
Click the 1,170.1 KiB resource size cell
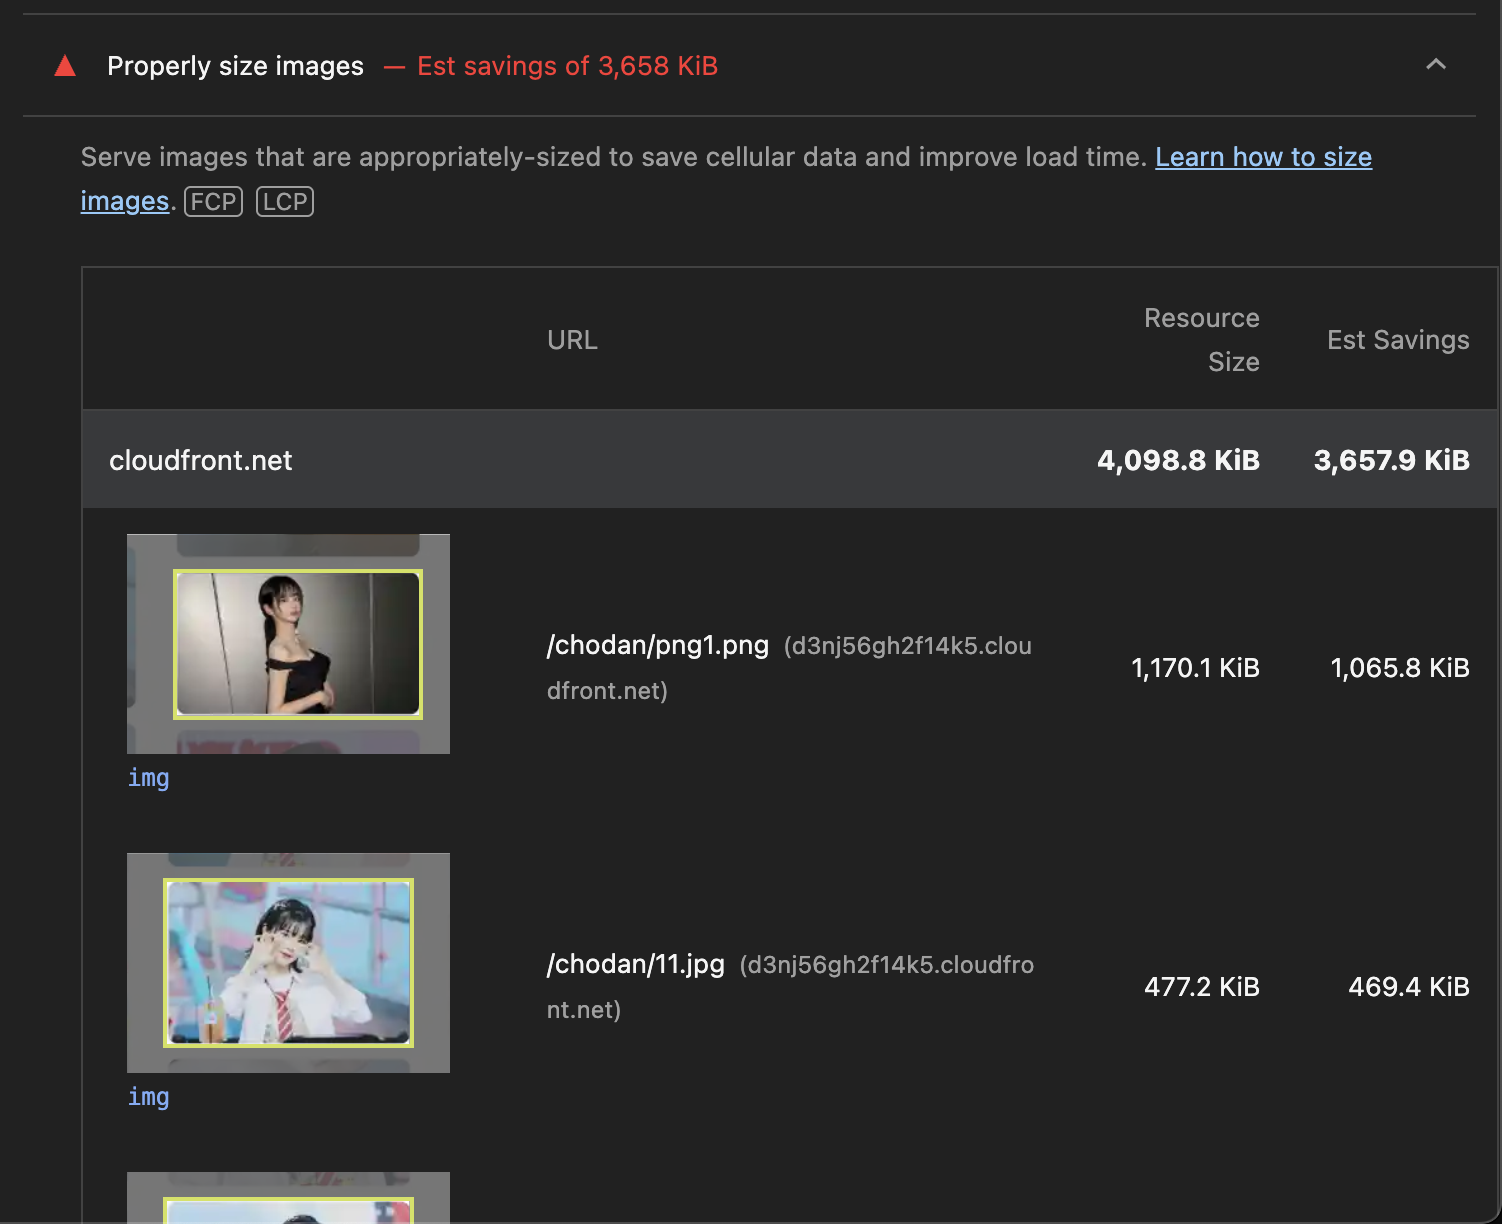coord(1195,668)
